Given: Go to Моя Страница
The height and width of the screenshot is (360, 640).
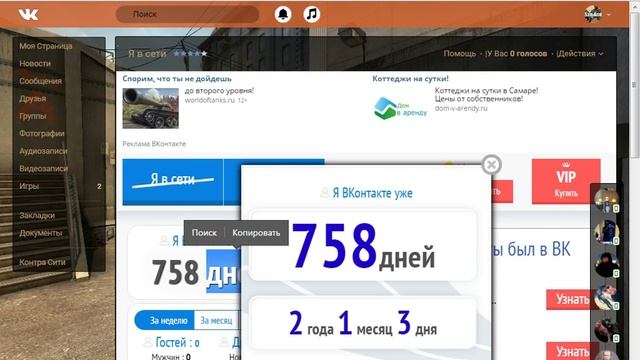Looking at the screenshot, I should click(46, 46).
